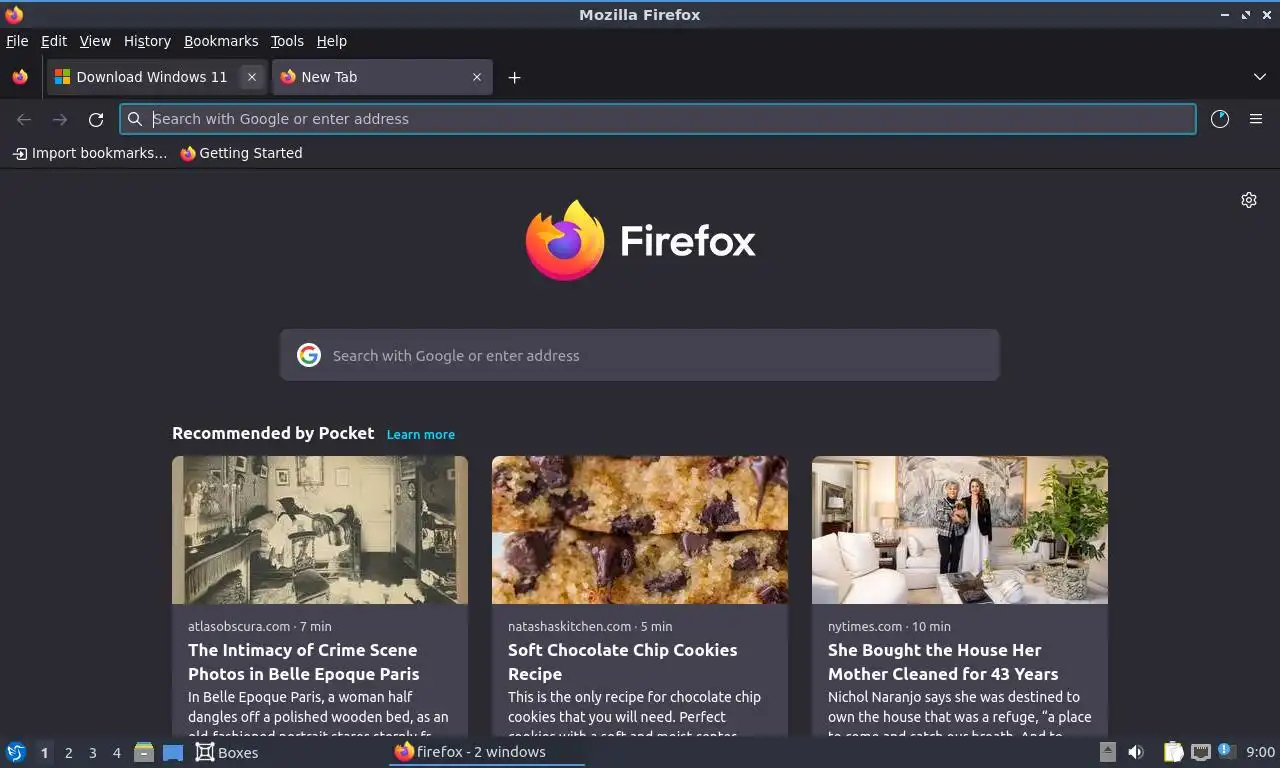The height and width of the screenshot is (768, 1280).
Task: Switch to workspace 1
Action: pos(44,752)
